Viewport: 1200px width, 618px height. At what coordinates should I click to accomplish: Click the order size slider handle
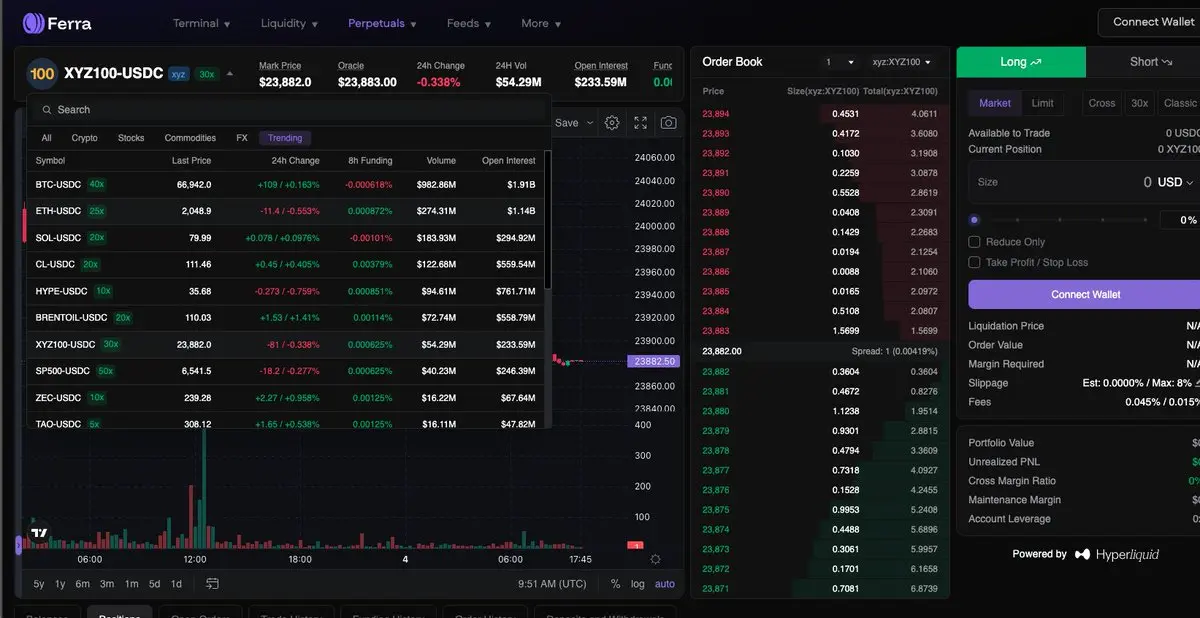pyautogui.click(x=974, y=220)
